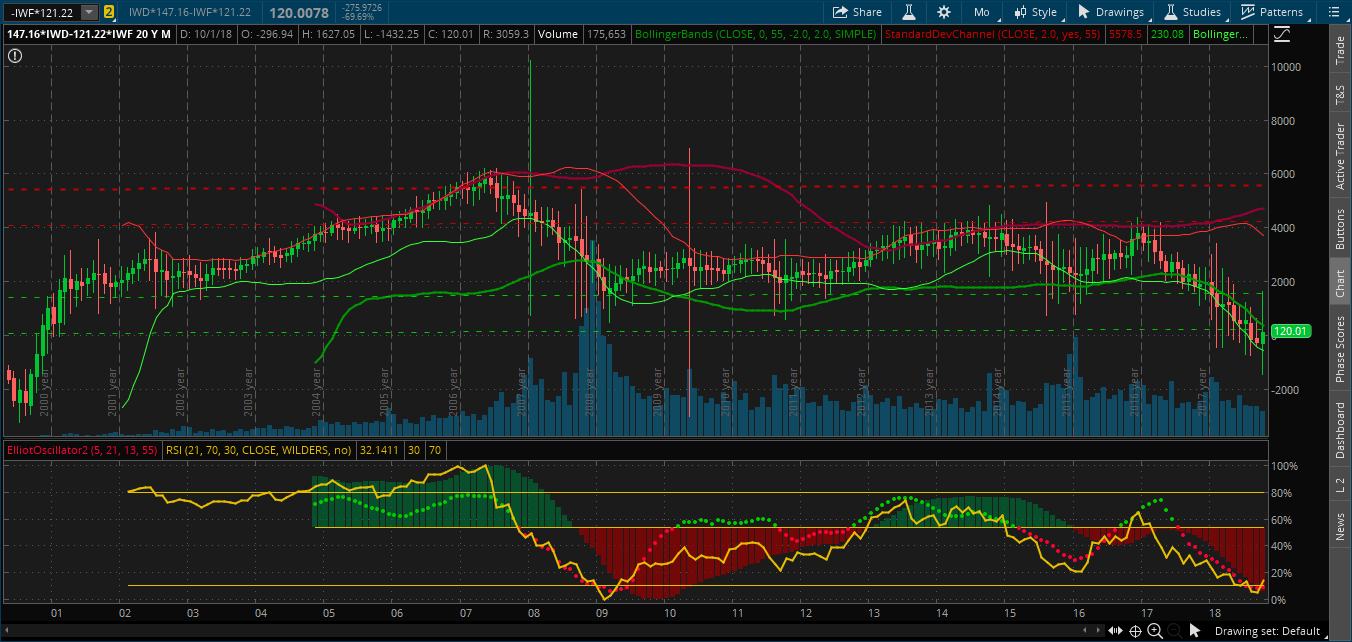This screenshot has width=1352, height=642.
Task: Open the Style dropdown
Action: click(x=1040, y=12)
